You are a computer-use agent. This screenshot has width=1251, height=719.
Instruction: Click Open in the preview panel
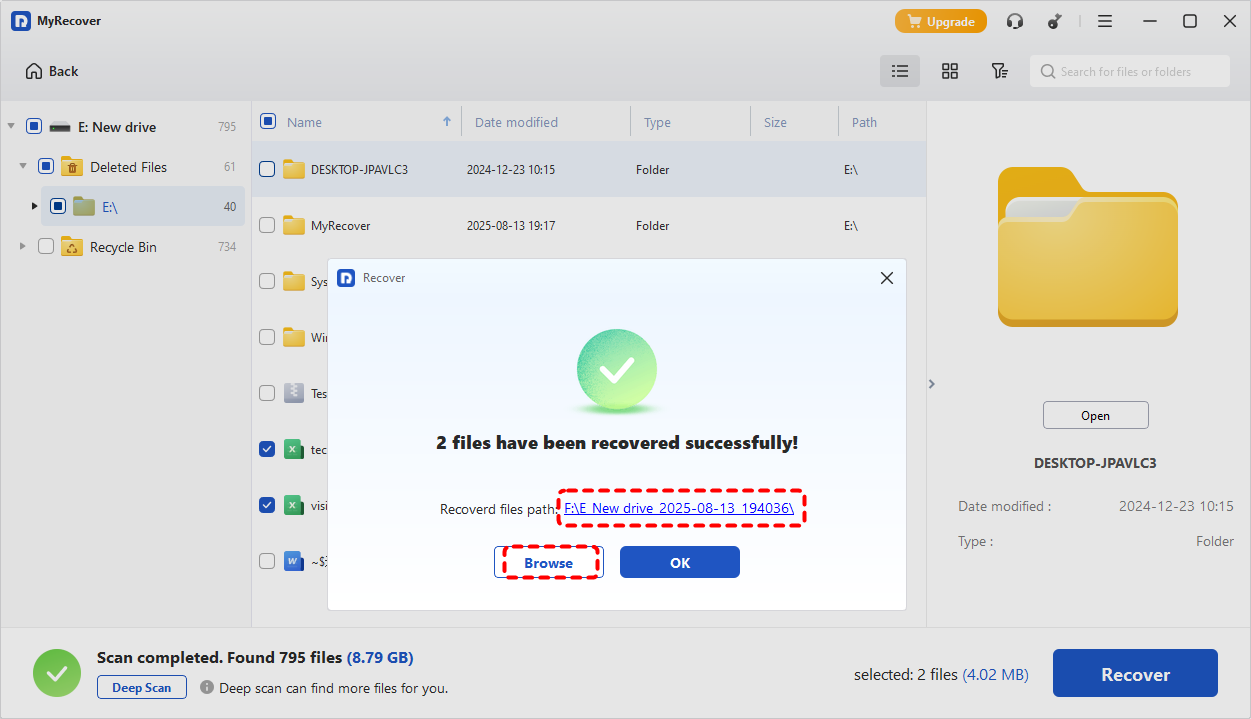tap(1096, 415)
